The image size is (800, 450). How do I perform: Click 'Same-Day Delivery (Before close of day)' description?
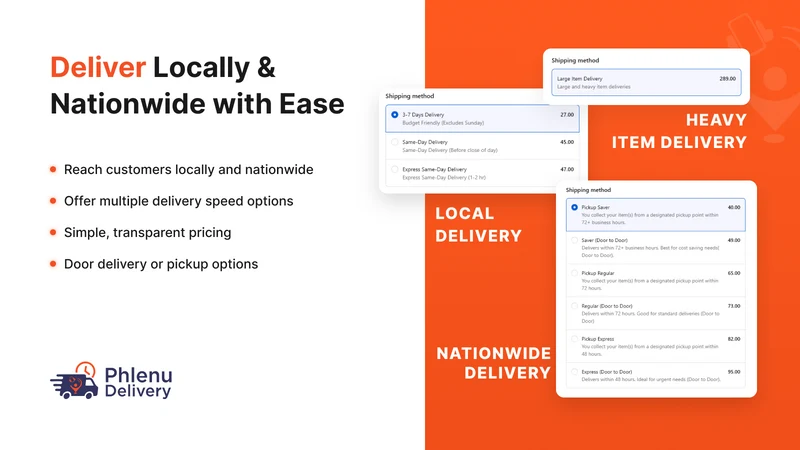449,151
